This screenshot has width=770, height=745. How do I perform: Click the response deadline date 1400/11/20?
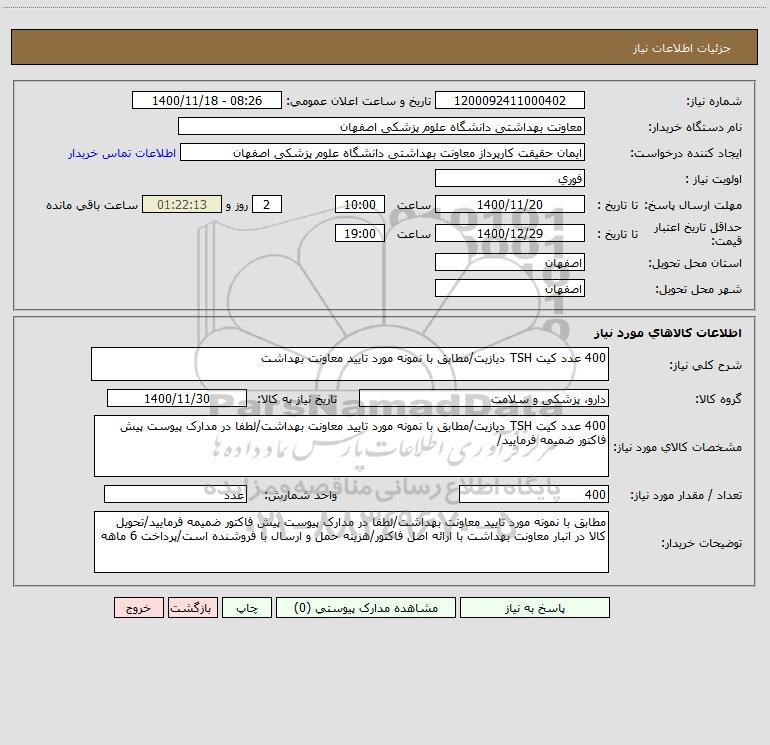point(510,204)
